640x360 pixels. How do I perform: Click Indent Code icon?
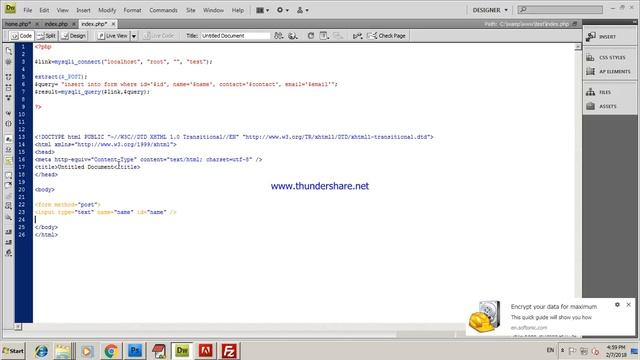point(9,232)
